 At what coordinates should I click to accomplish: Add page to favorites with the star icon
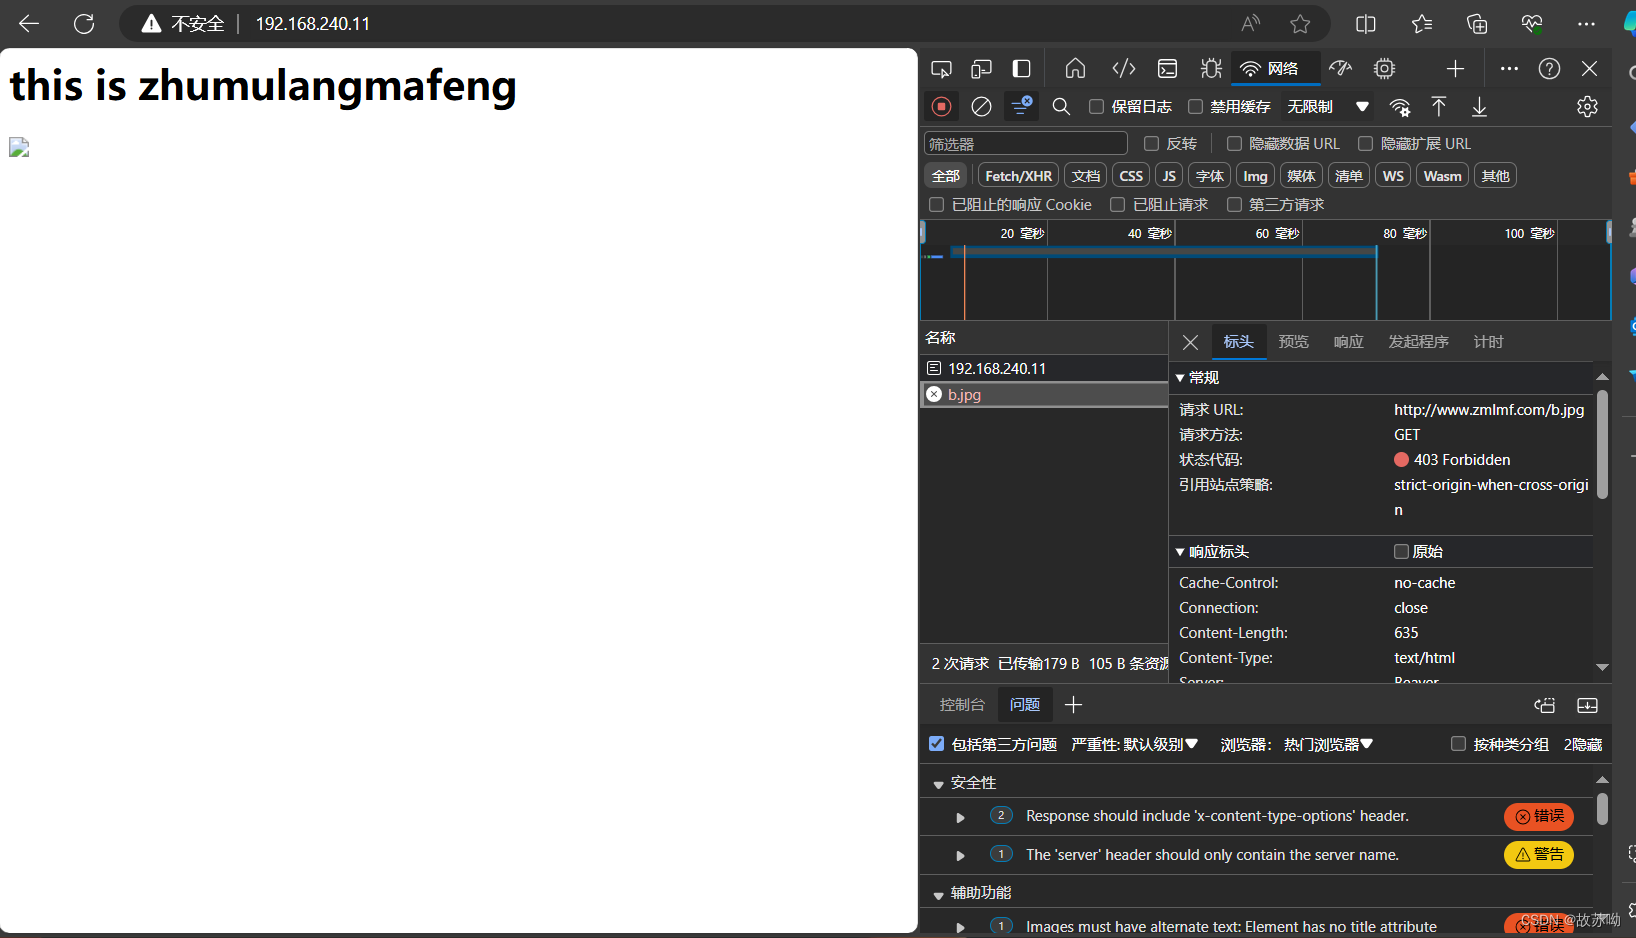1300,23
